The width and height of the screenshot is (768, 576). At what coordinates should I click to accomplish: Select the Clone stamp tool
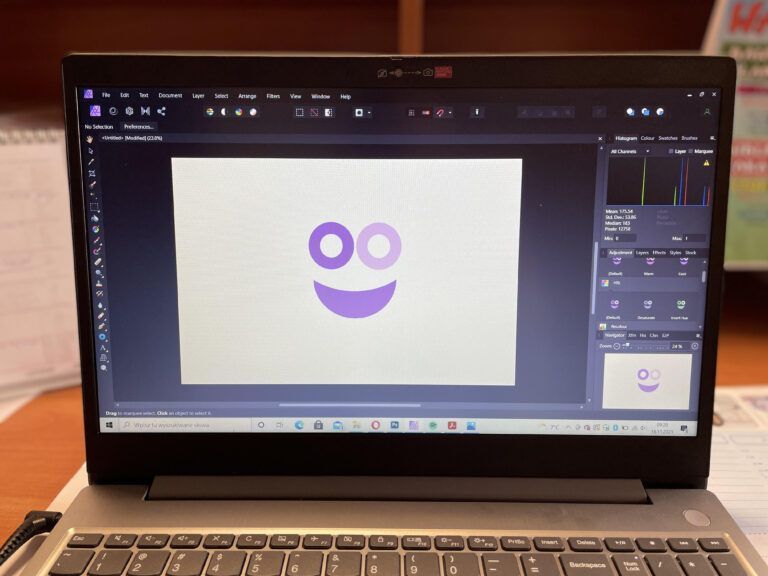(99, 283)
